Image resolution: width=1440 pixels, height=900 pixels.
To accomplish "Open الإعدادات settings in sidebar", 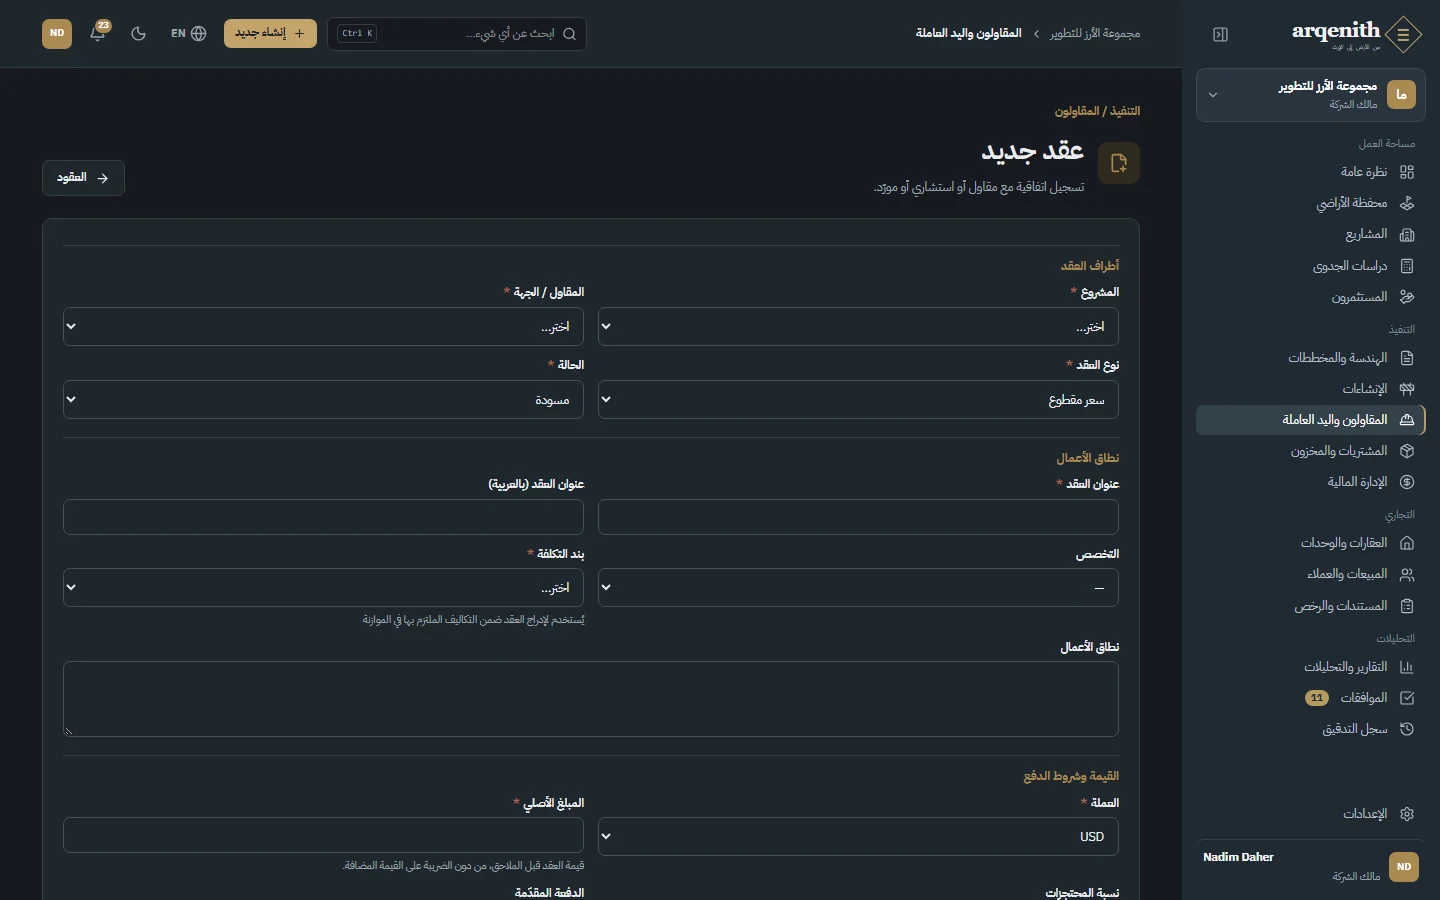I will coord(1310,814).
